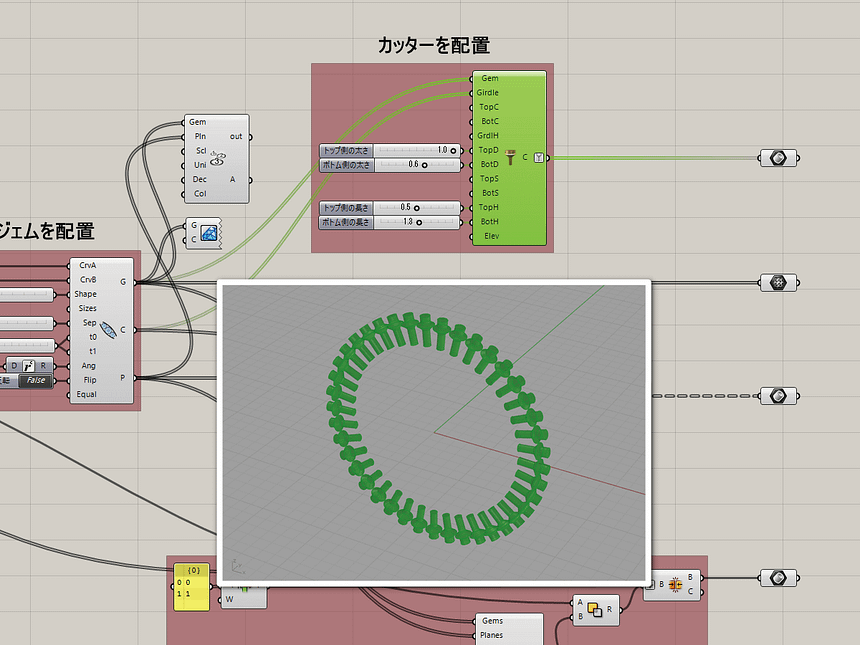The height and width of the screenshot is (645, 860).
Task: Click the ボトム側の太さ slider set to 0.6
Action: (390, 164)
